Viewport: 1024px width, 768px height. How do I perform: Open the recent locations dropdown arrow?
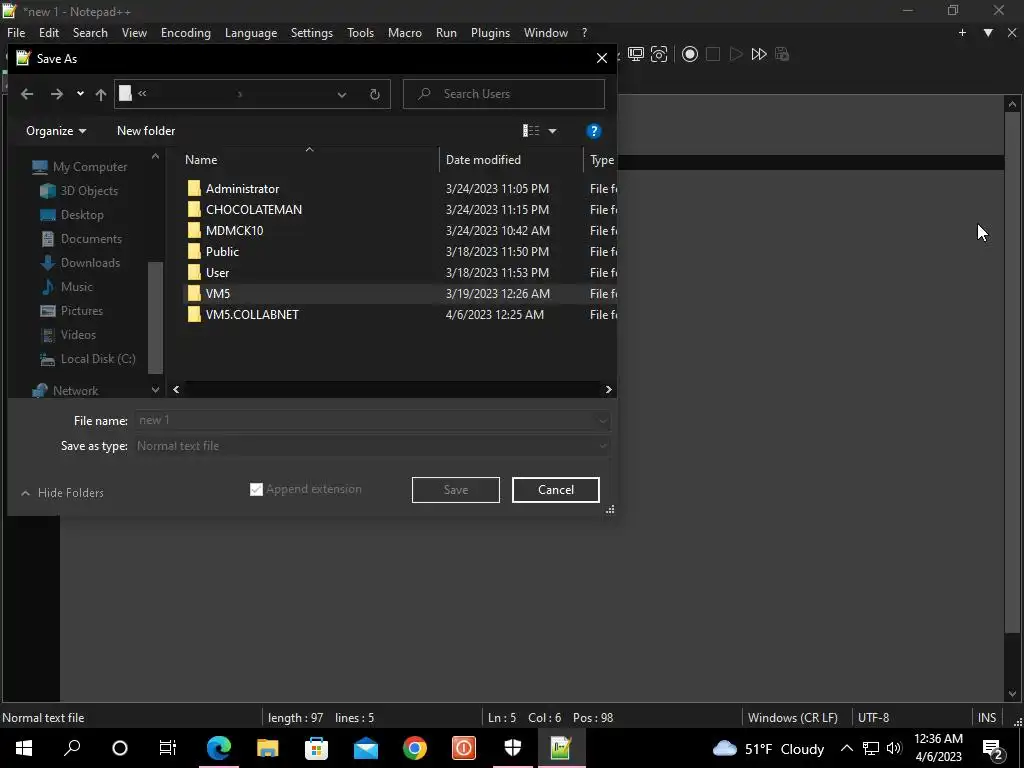pyautogui.click(x=80, y=94)
